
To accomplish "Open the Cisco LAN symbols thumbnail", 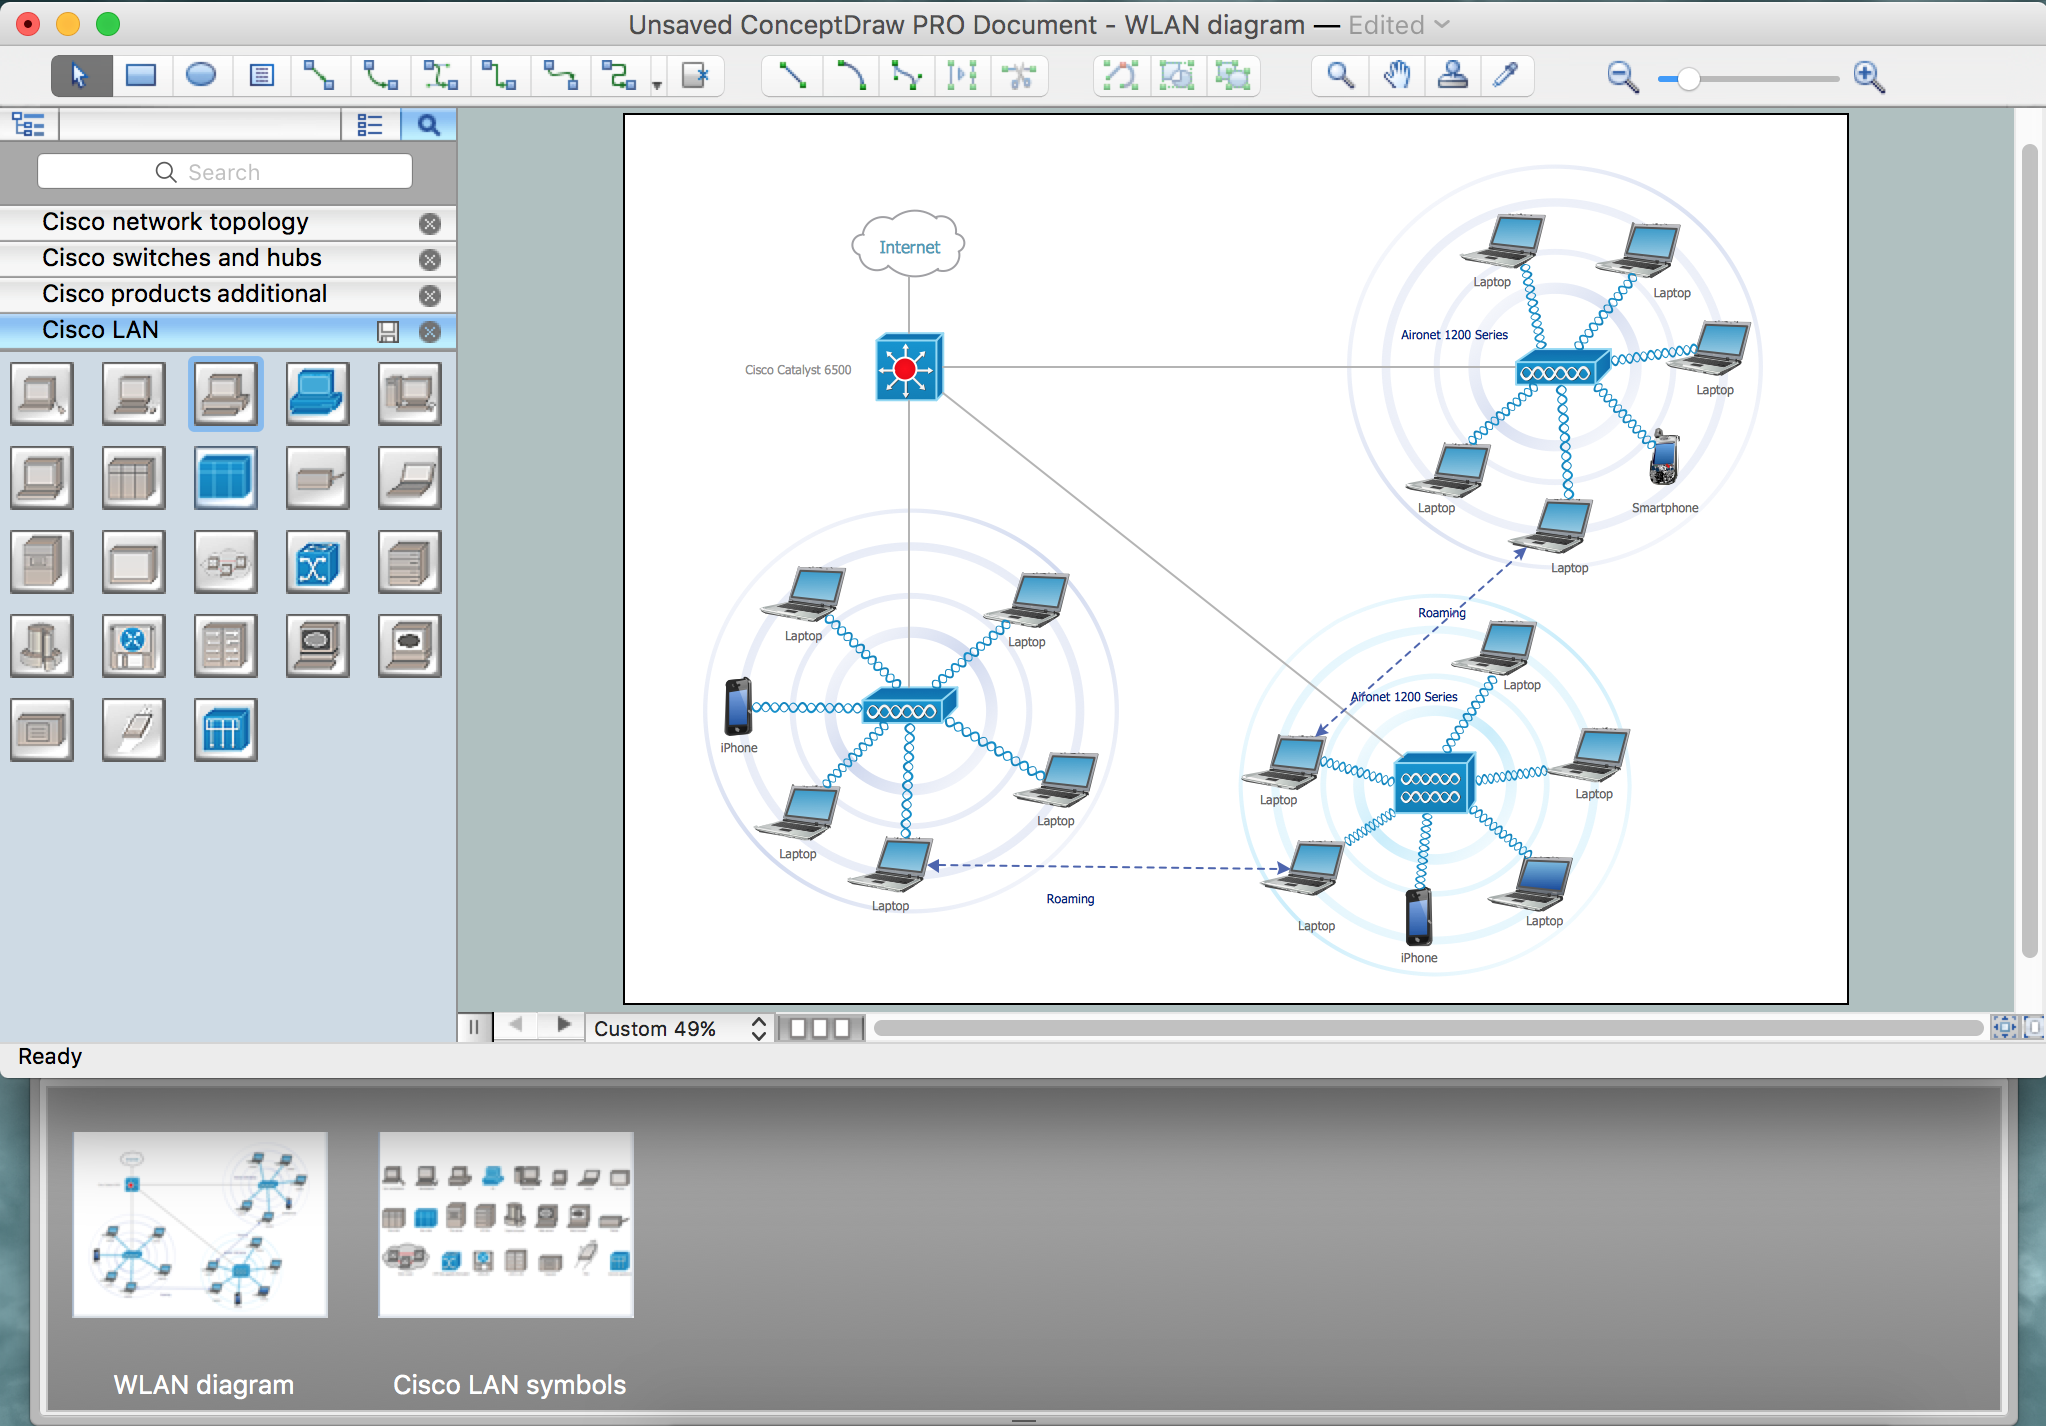I will point(506,1225).
